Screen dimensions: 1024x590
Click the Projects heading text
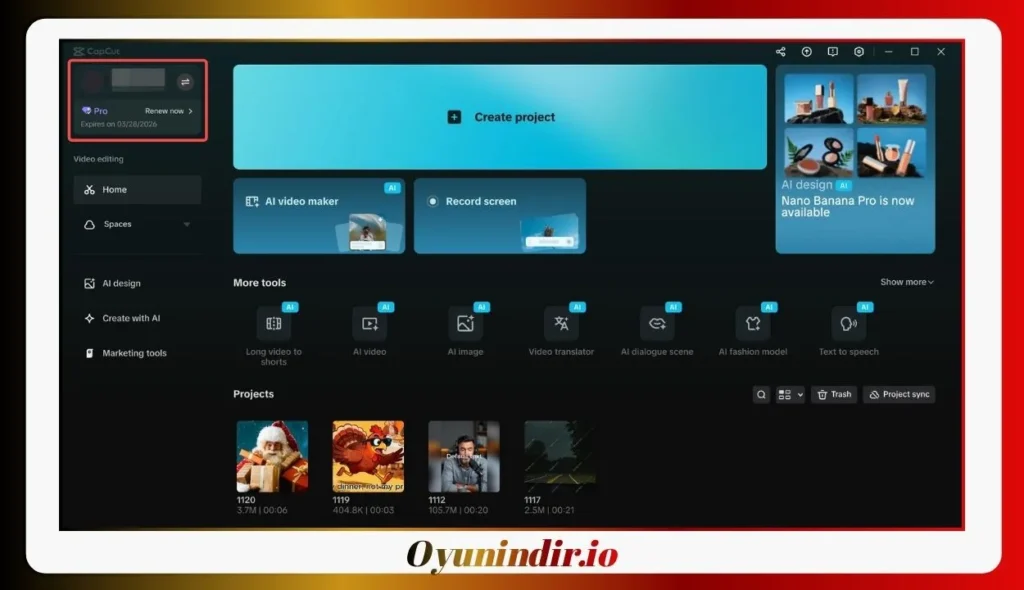(x=253, y=394)
